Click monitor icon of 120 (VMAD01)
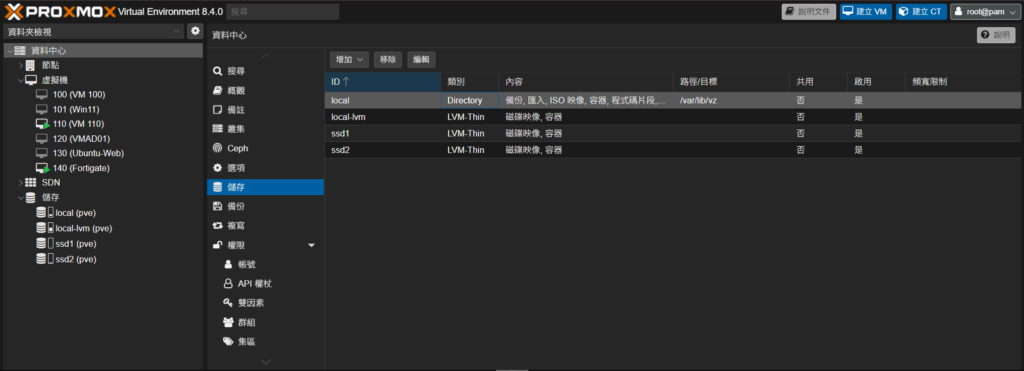Viewport: 1024px width, 371px height. click(x=42, y=138)
